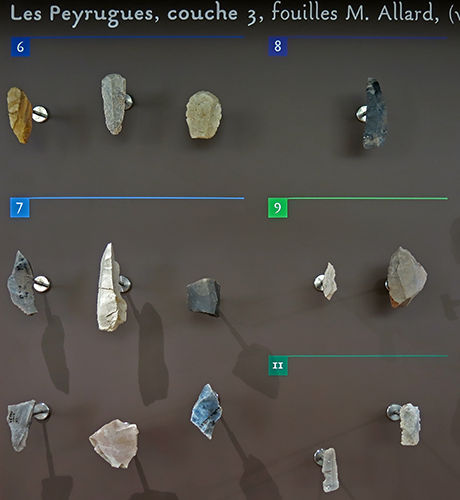
Task: Click the dark blue number 8 label
Action: coord(278,46)
